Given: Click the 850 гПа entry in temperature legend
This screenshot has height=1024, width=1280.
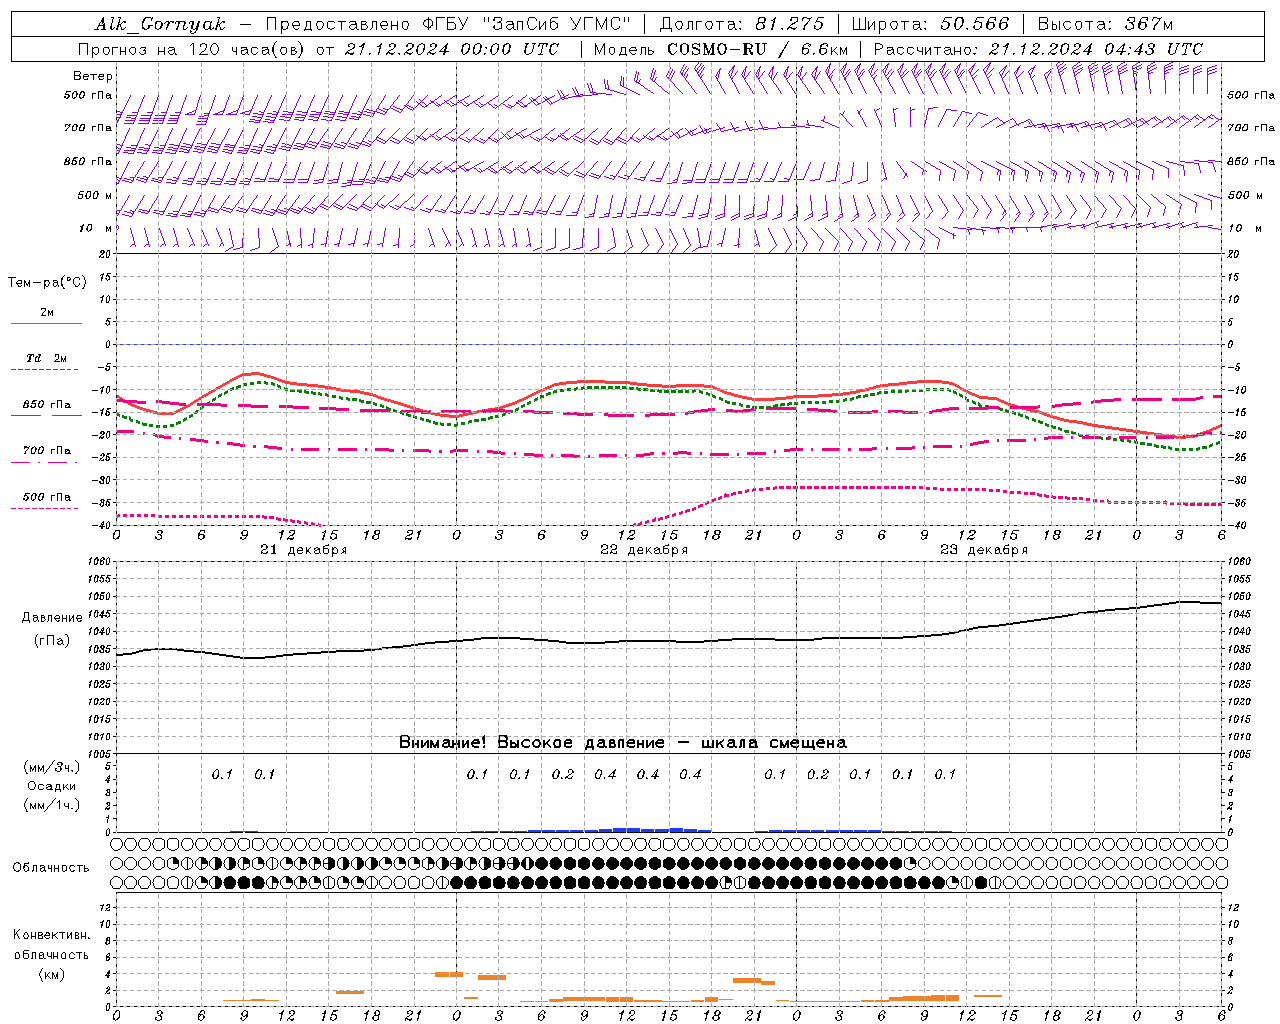Looking at the screenshot, I should tap(46, 405).
